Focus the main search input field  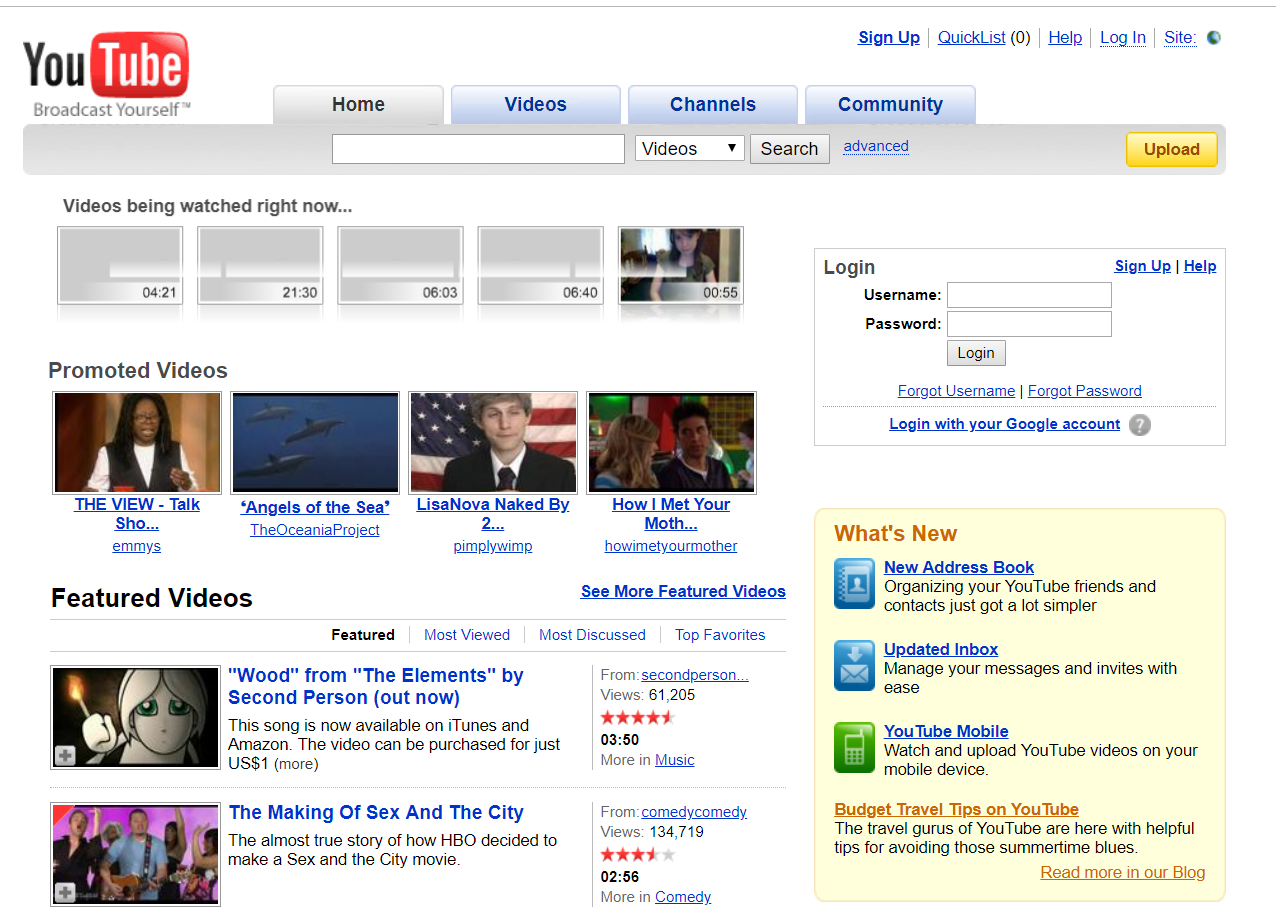tap(478, 149)
